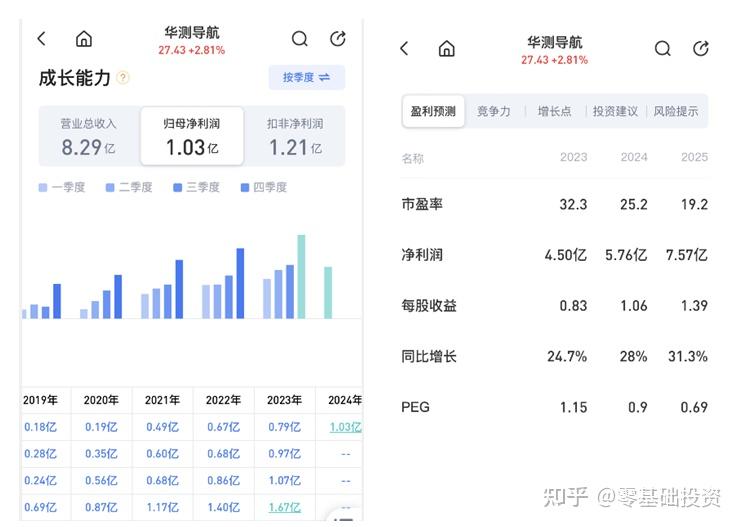
Task: Select cell 1.40亿 under 2022年
Action: tap(223, 507)
